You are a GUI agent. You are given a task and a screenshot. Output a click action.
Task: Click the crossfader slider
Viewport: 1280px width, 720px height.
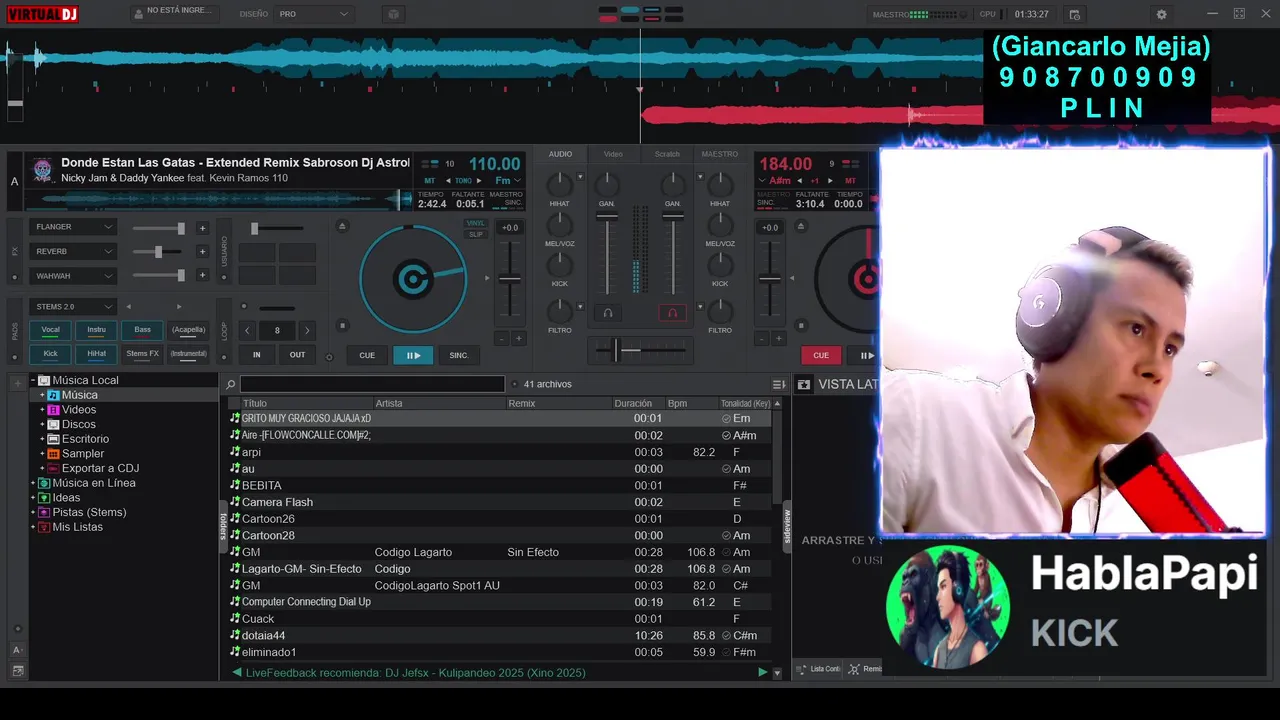640,349
